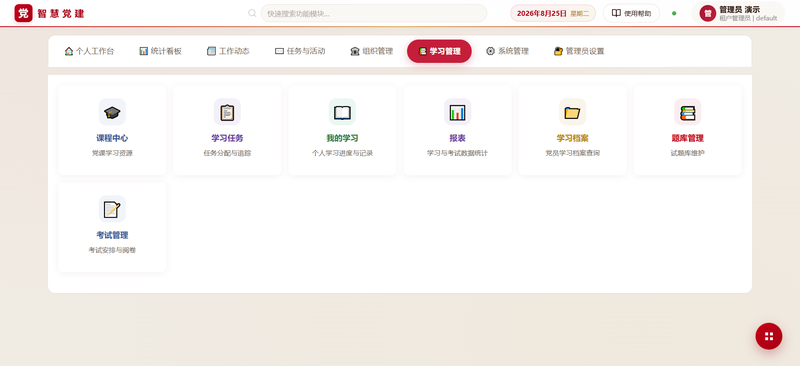This screenshot has height=366, width=800.
Task: Click the lock icon beside 管理员设置
Action: point(558,51)
